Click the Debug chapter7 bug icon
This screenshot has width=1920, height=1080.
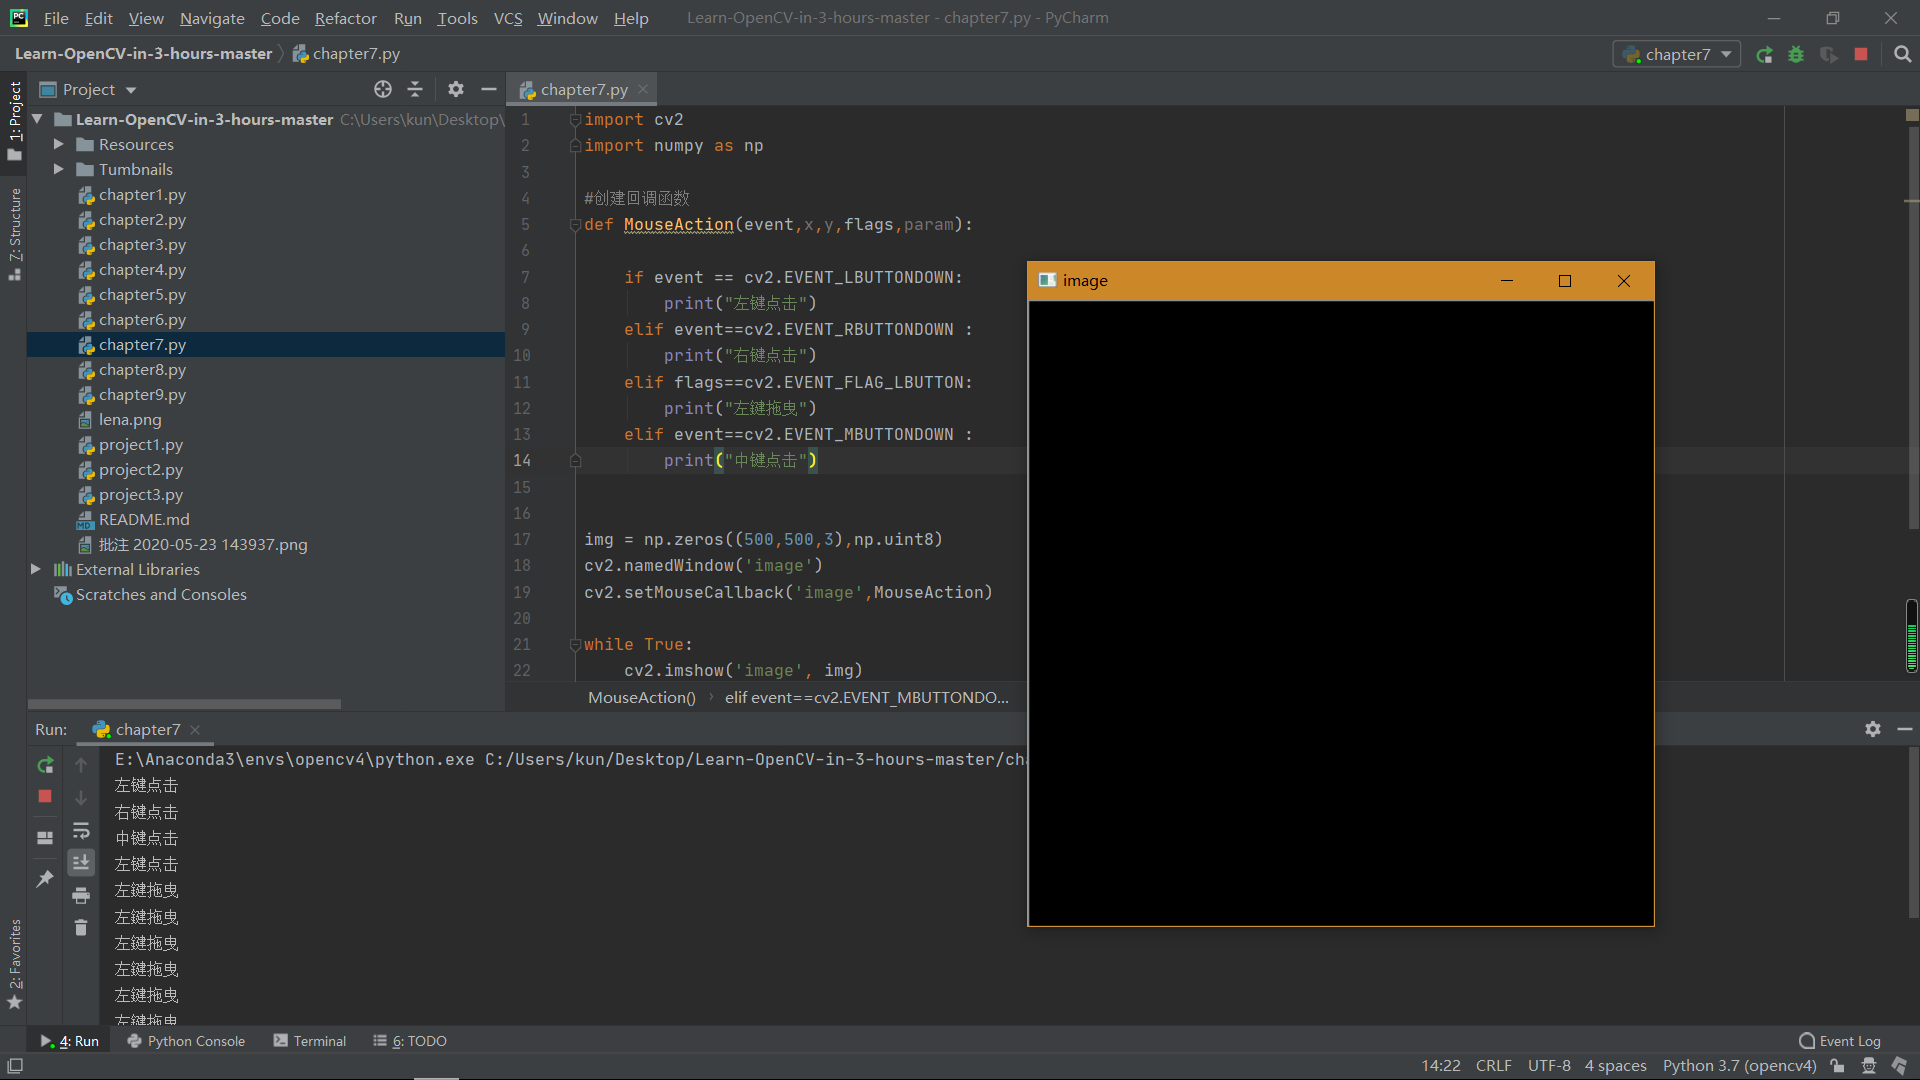click(x=1796, y=55)
